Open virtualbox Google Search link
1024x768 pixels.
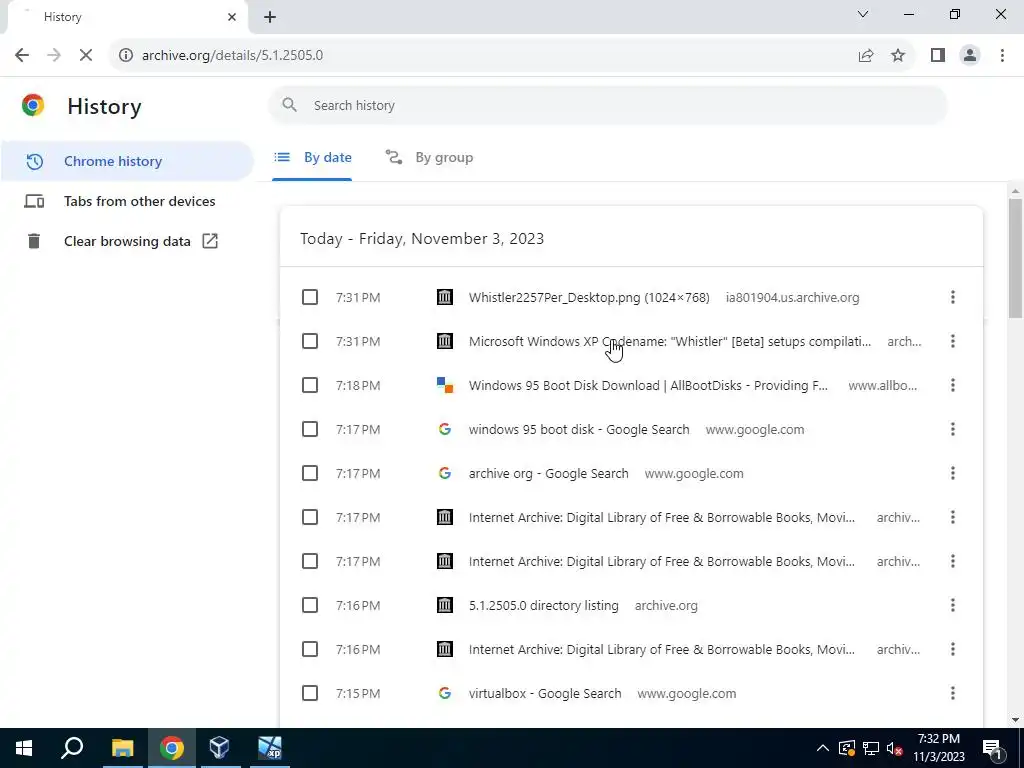[545, 693]
